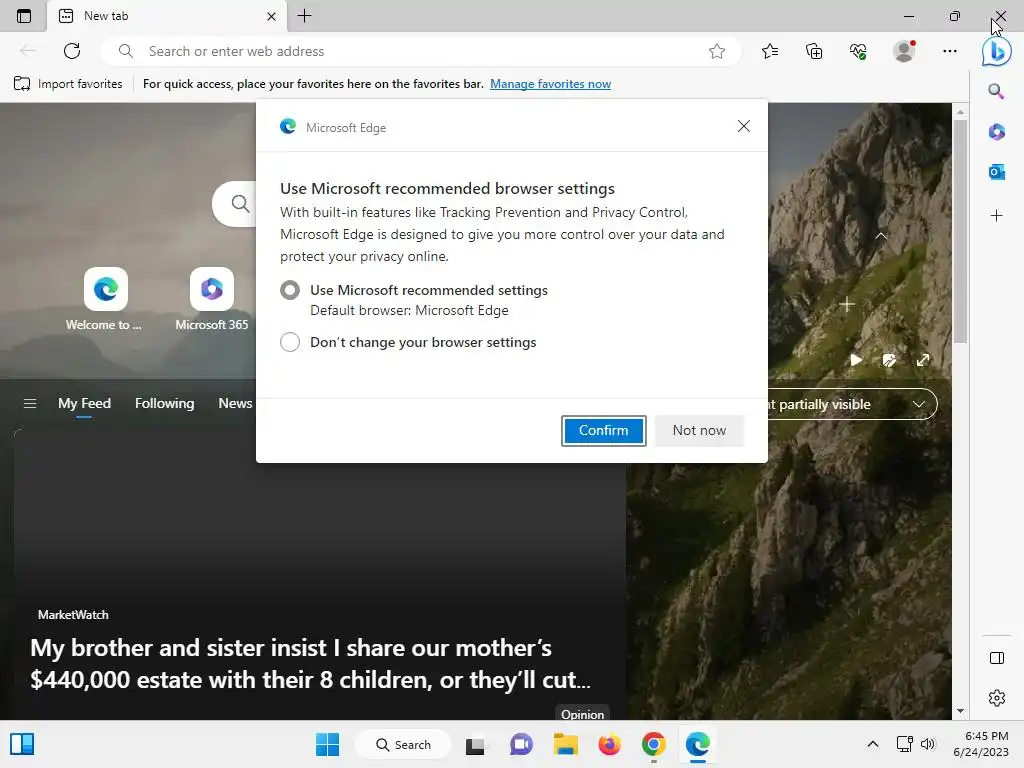Toggle the sidebar hide icon
Screen dimensions: 1024x768
(997, 658)
